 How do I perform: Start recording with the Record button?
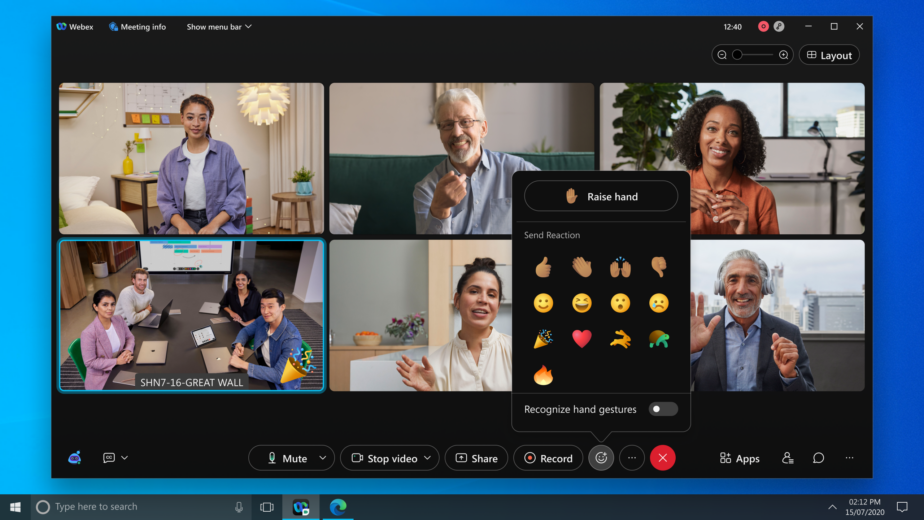click(x=548, y=458)
